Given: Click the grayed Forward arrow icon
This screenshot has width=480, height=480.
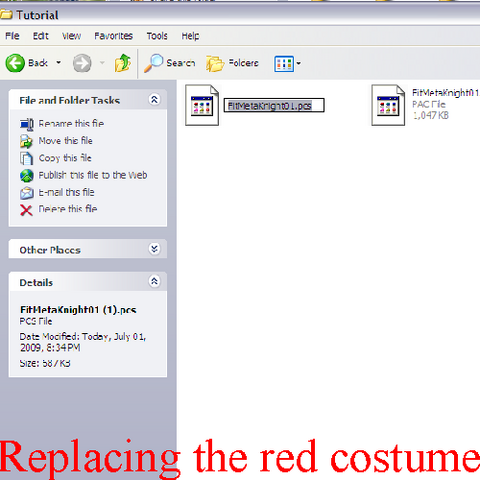Looking at the screenshot, I should coord(82,63).
